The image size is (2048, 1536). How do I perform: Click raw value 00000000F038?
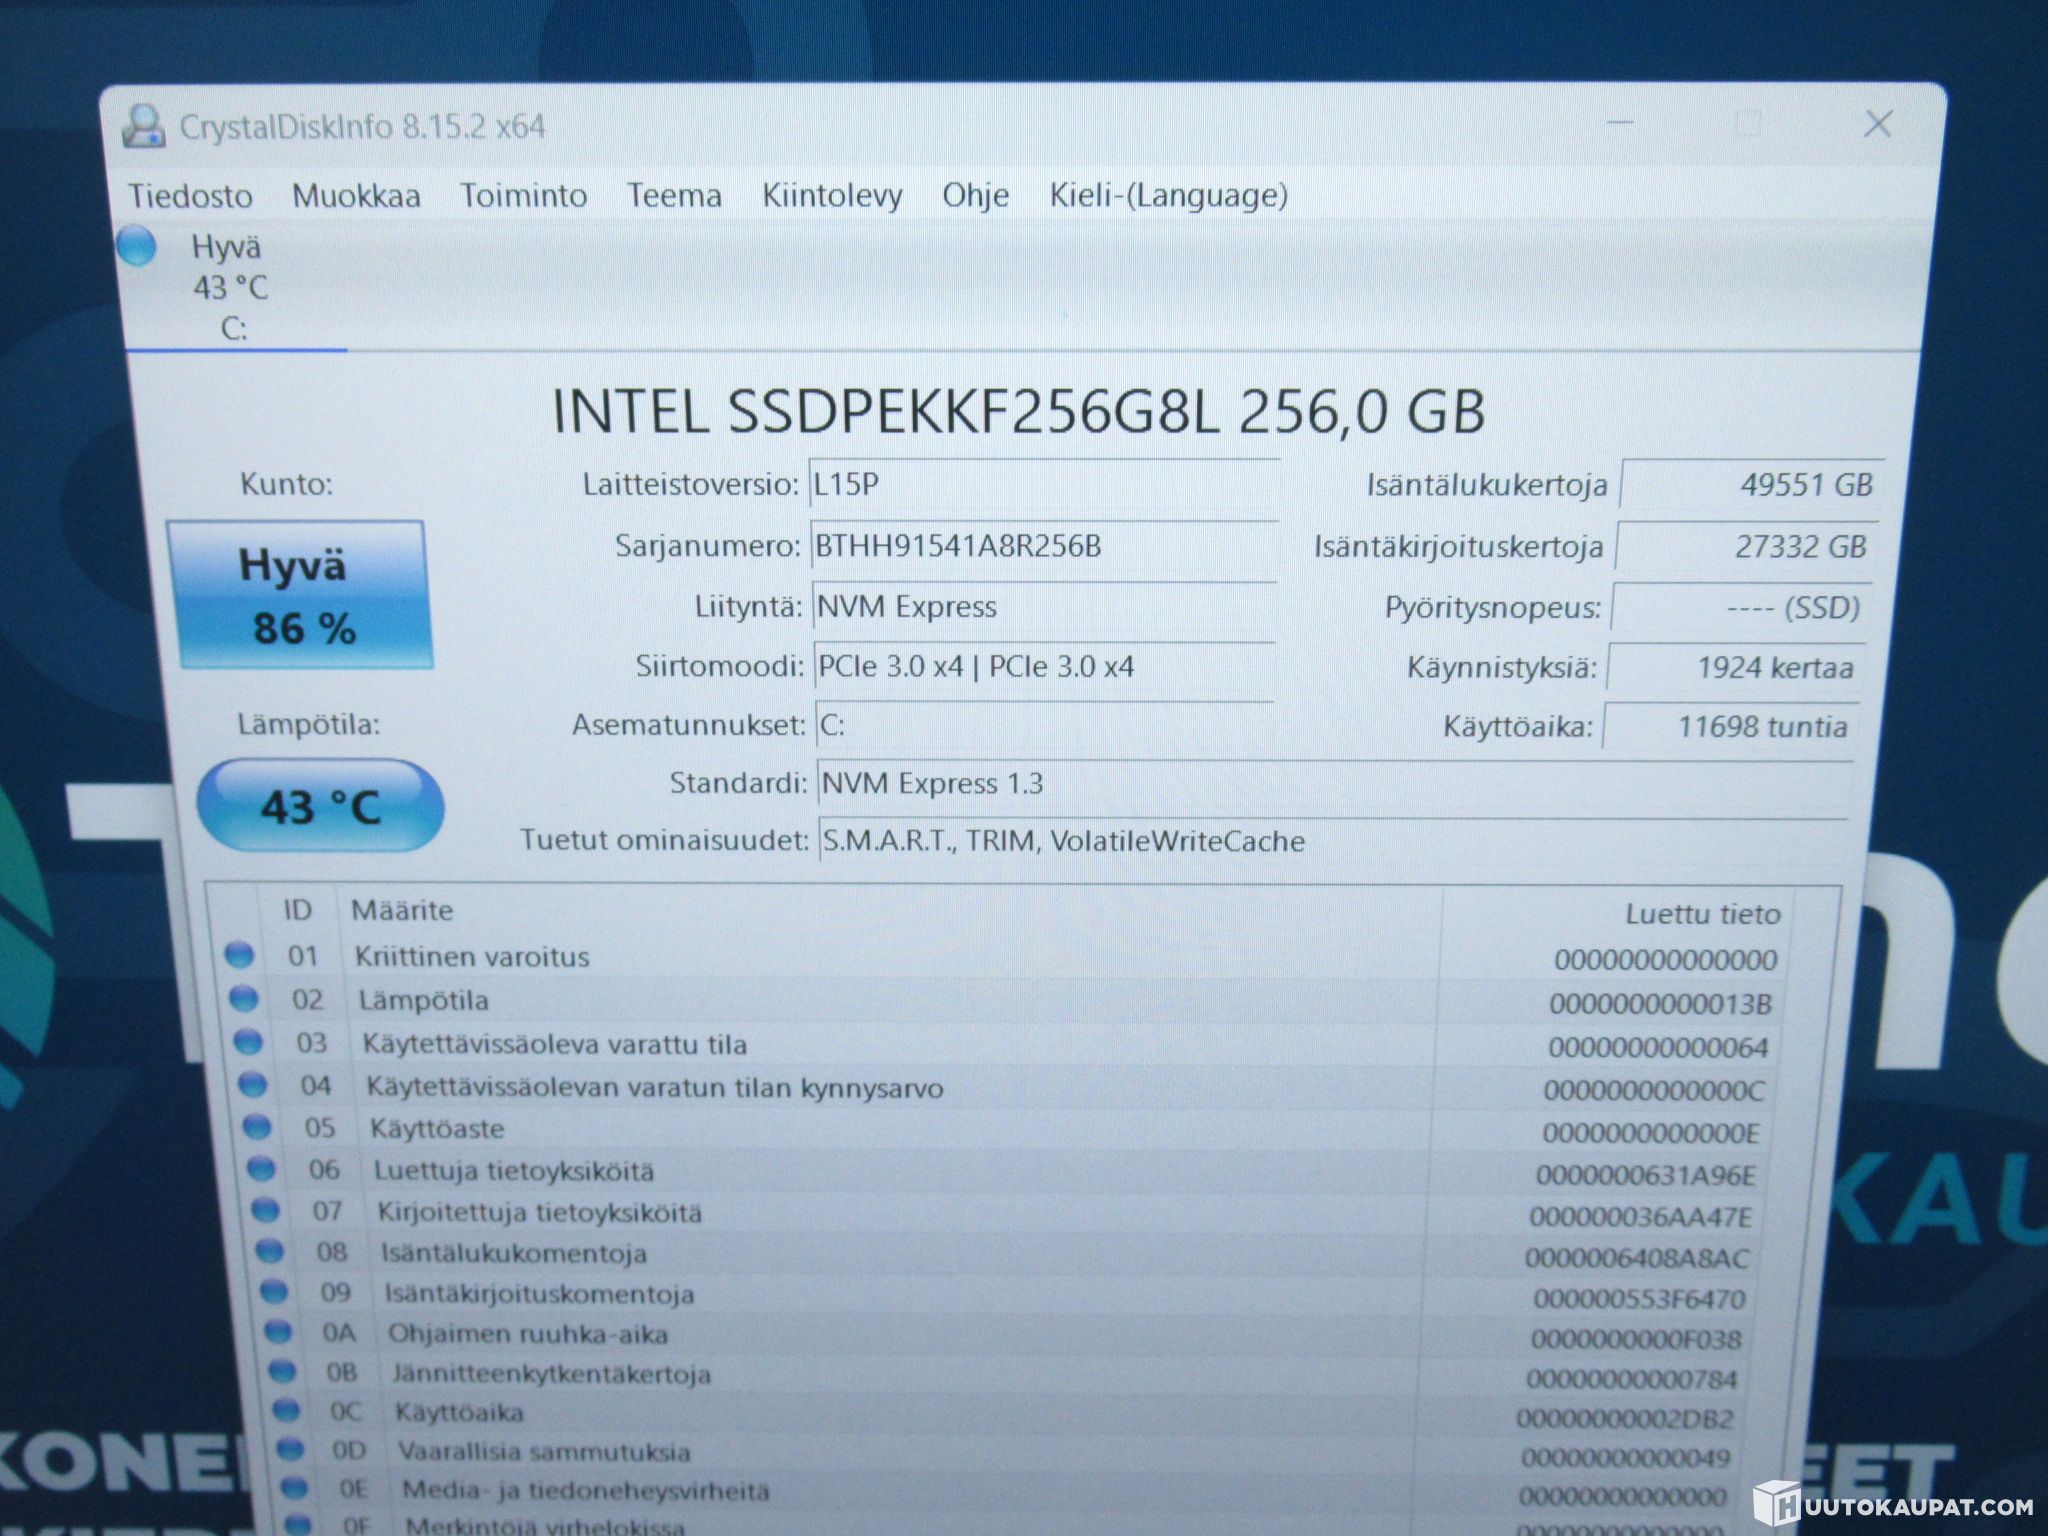click(x=1636, y=1339)
